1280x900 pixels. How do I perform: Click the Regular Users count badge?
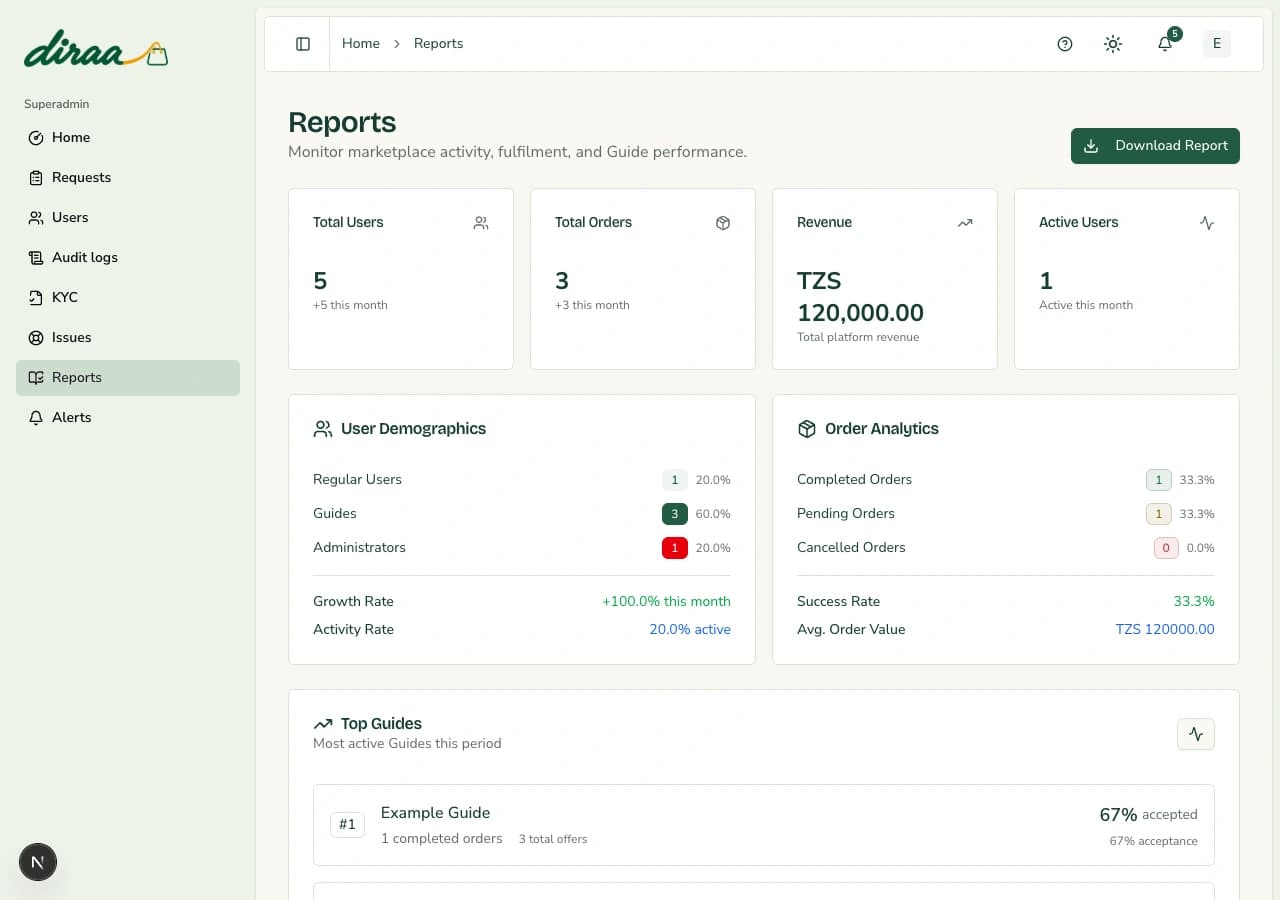point(675,480)
